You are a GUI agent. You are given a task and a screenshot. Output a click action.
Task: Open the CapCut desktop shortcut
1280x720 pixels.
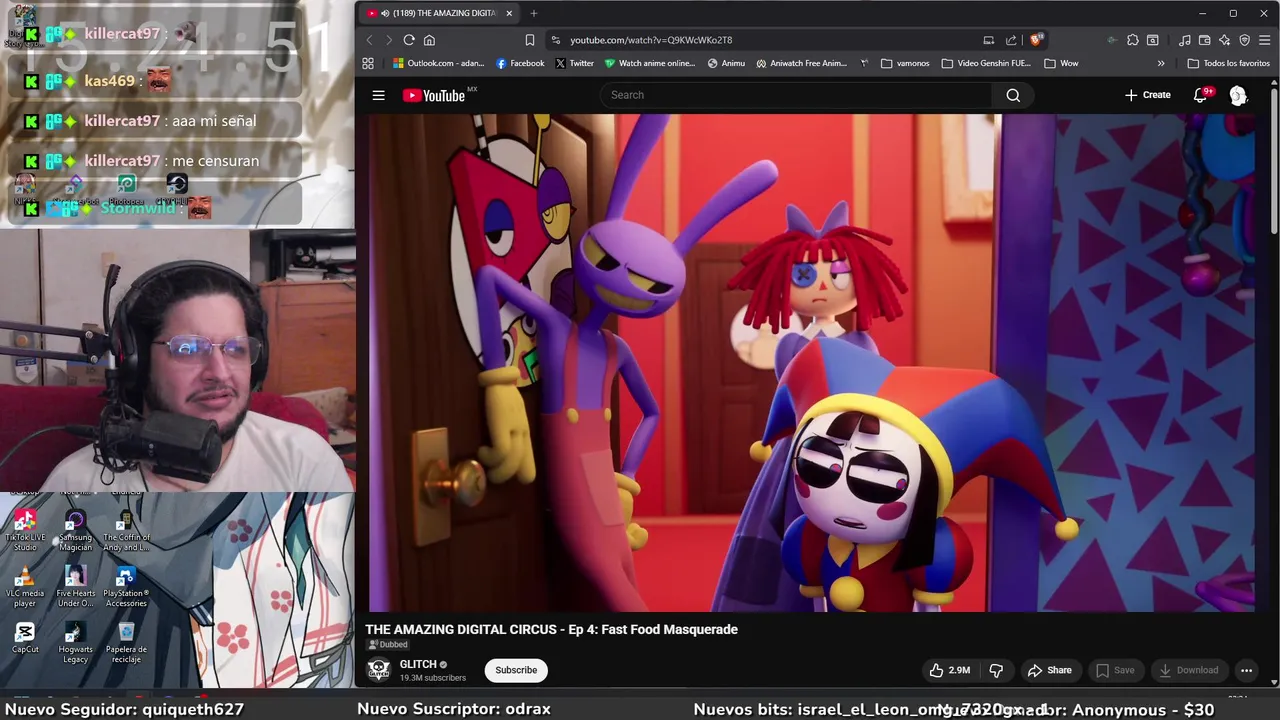25,638
